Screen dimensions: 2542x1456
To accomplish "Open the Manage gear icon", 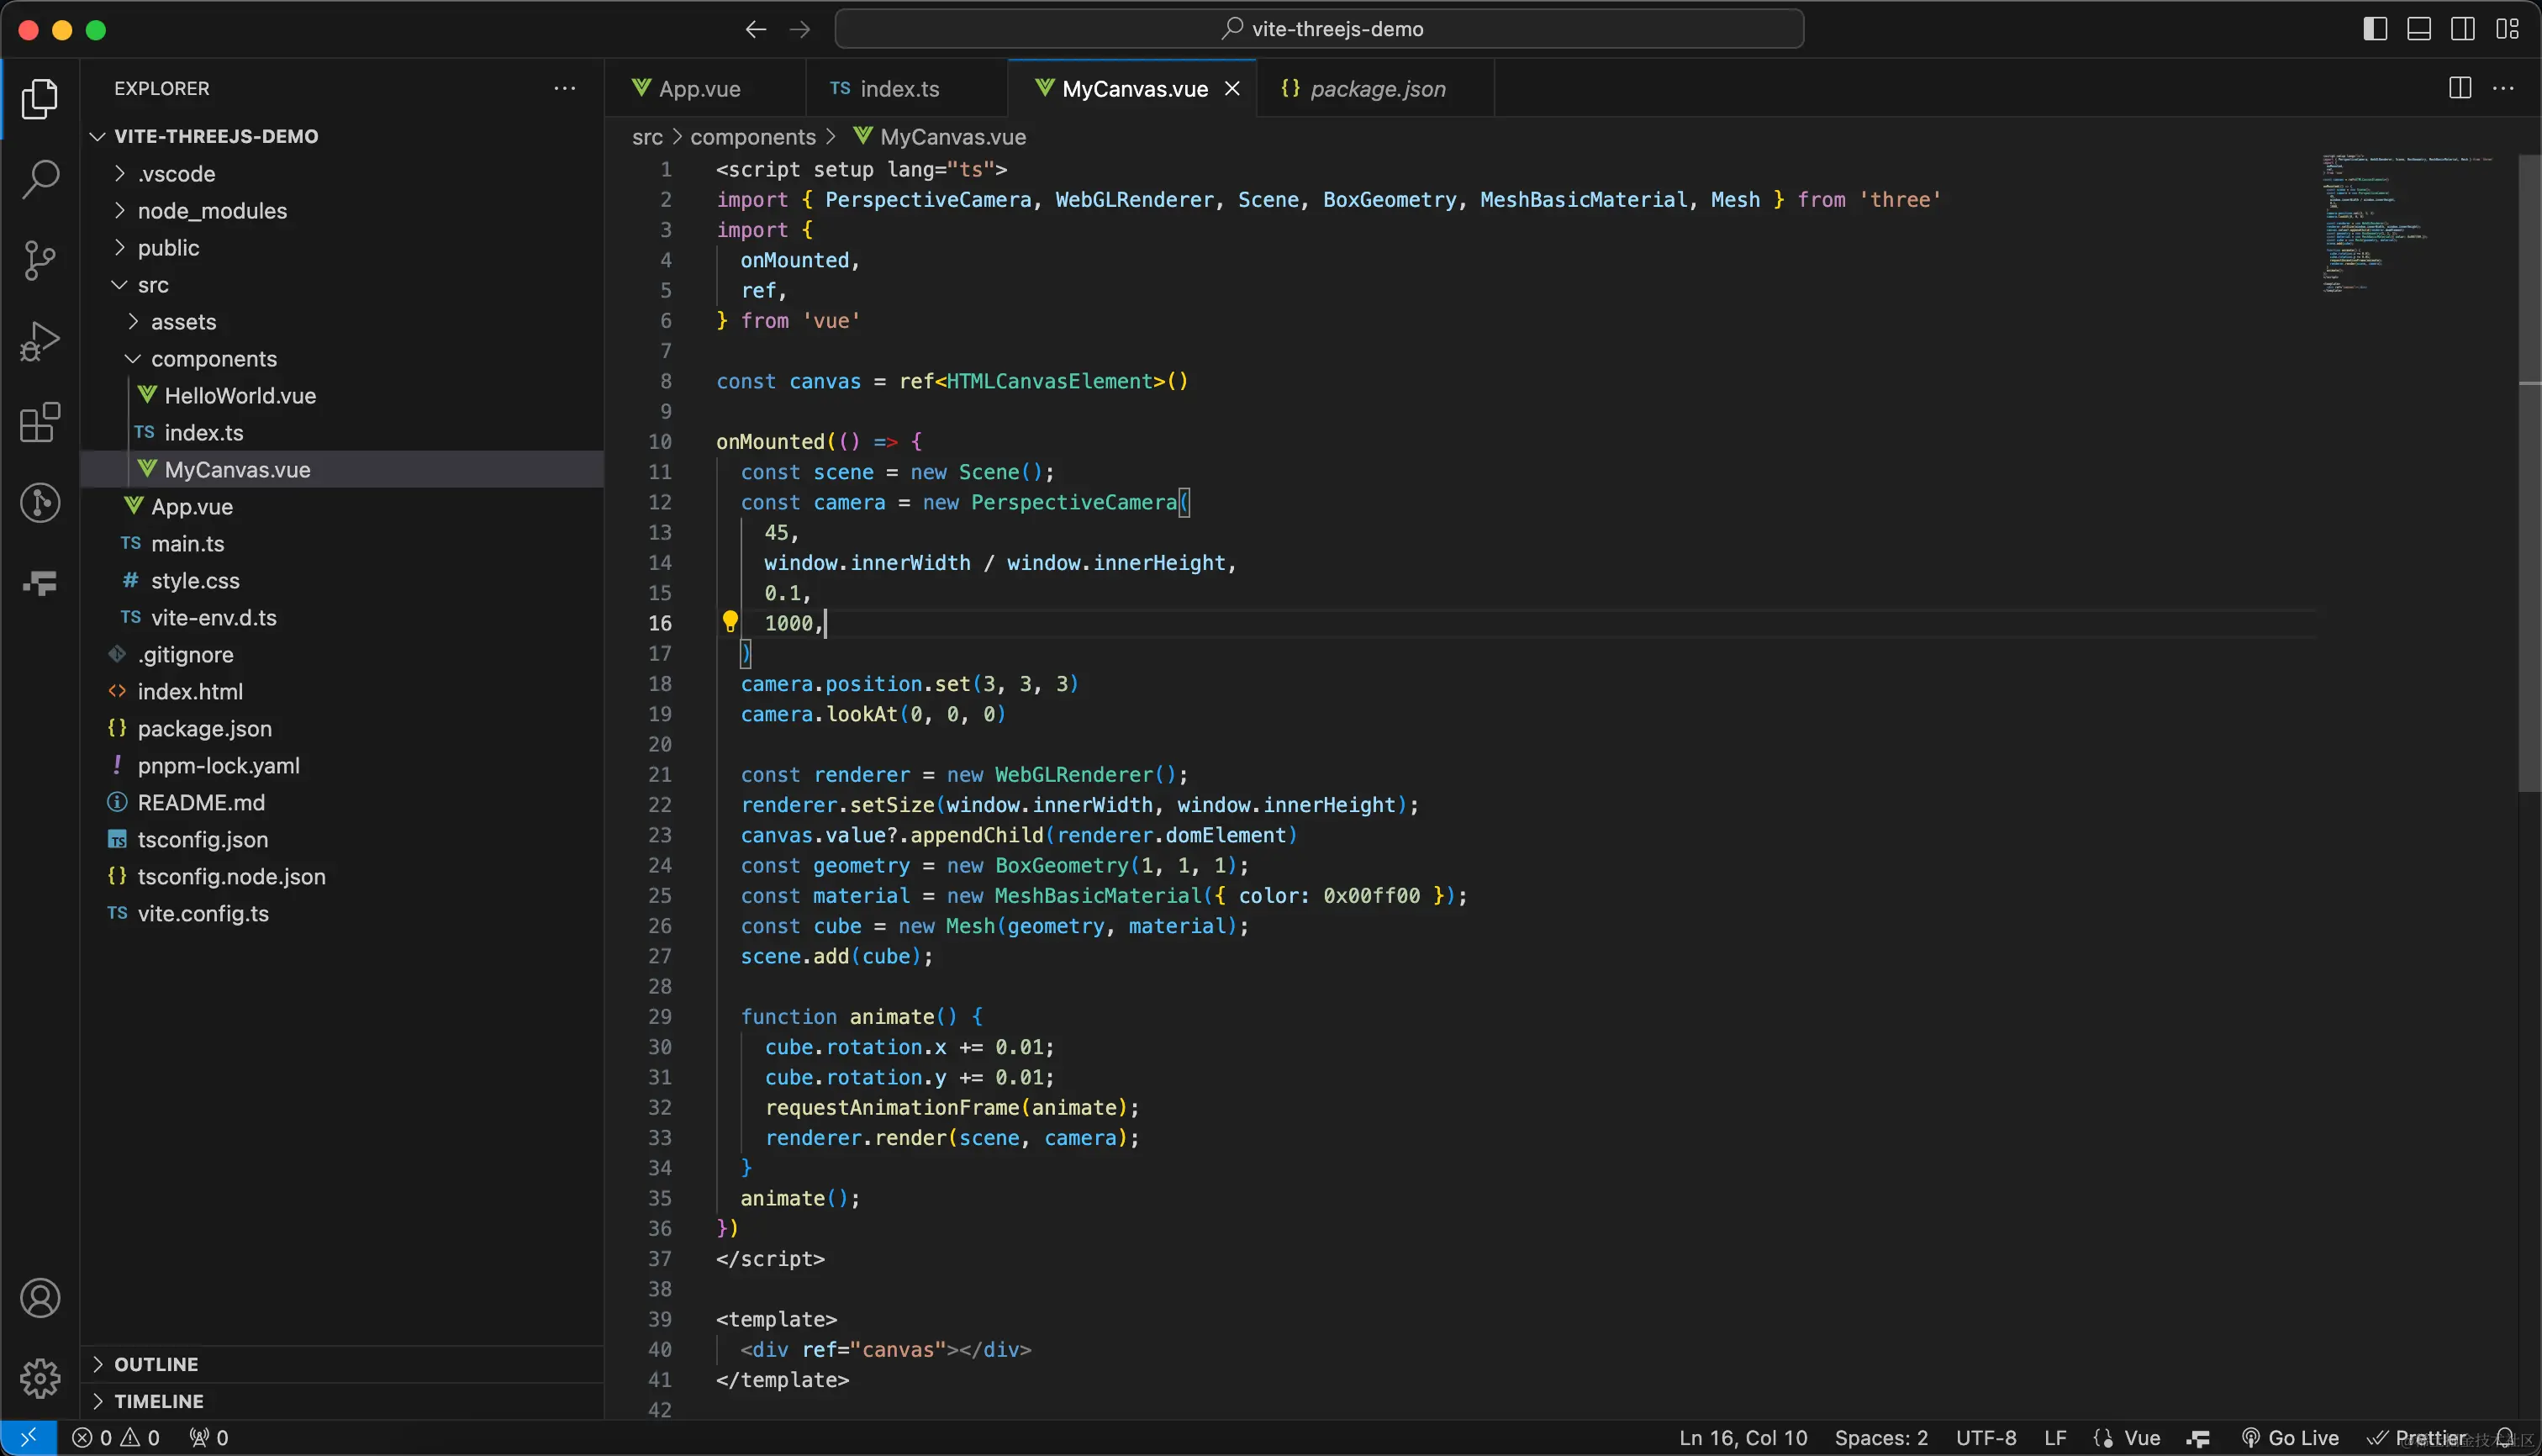I will (40, 1378).
